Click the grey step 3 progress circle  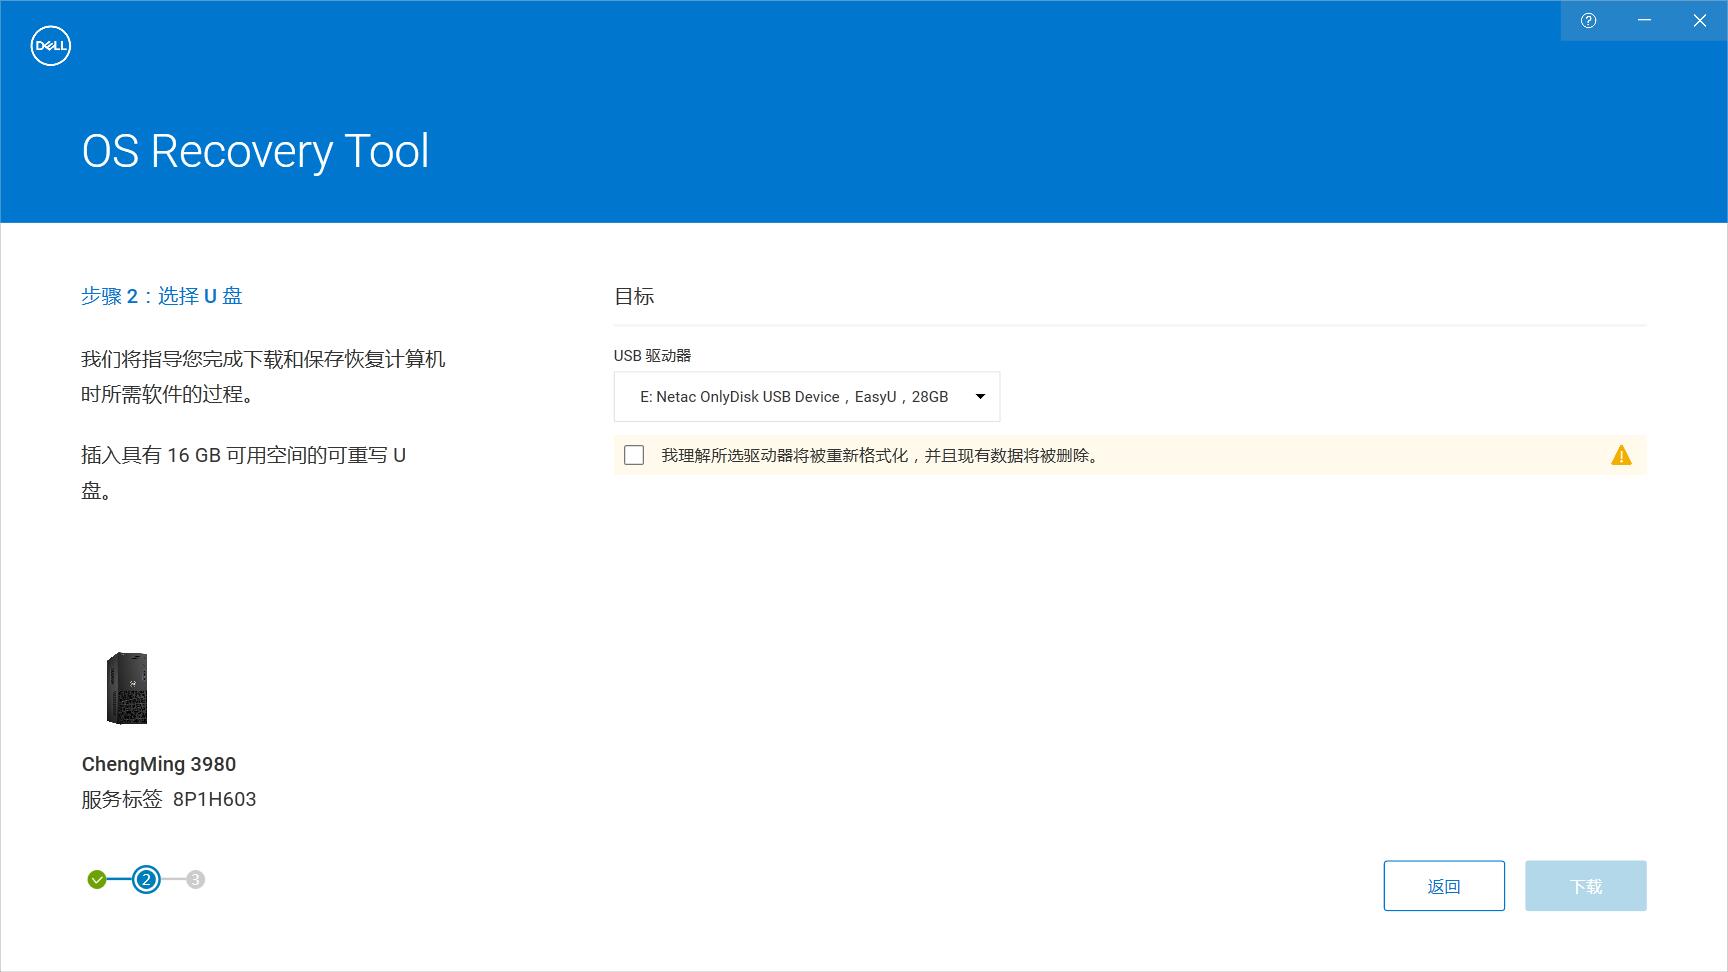[196, 880]
